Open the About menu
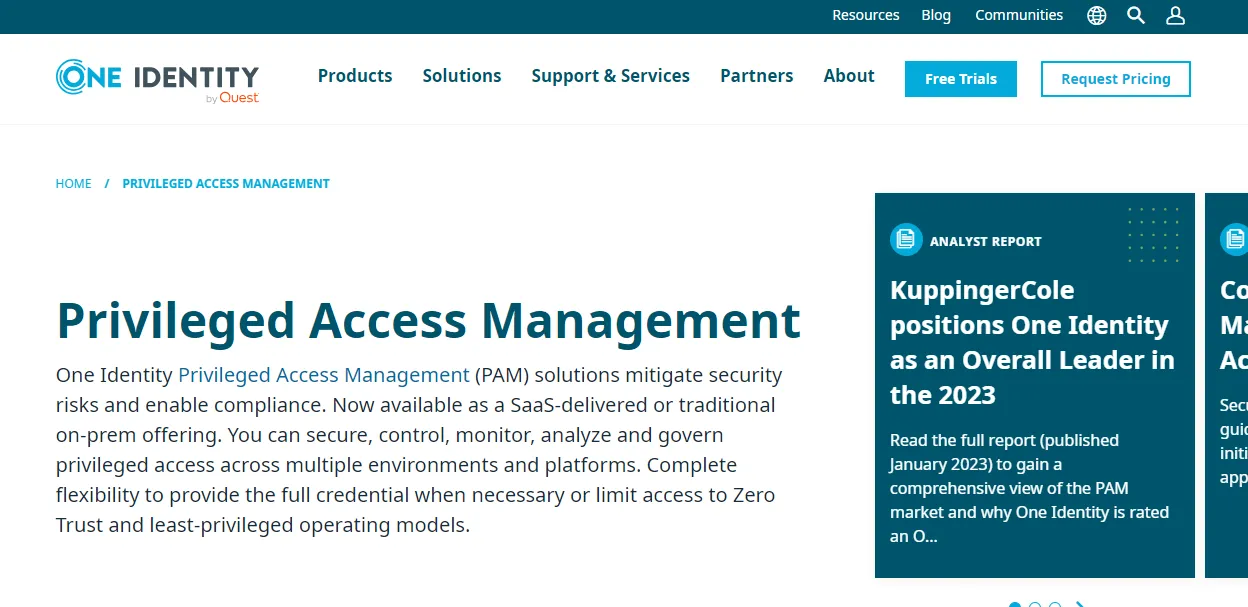The width and height of the screenshot is (1248, 607). (x=849, y=76)
